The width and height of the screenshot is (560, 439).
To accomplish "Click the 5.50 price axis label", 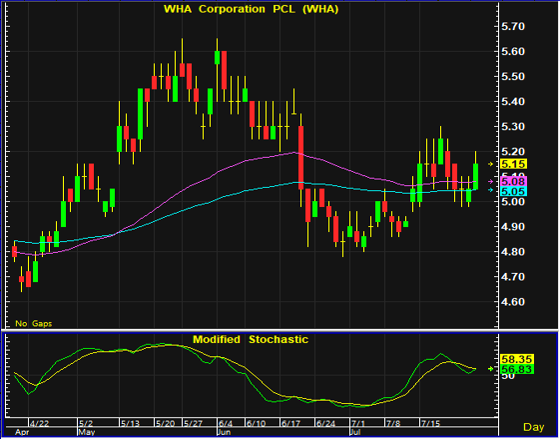I will click(514, 76).
